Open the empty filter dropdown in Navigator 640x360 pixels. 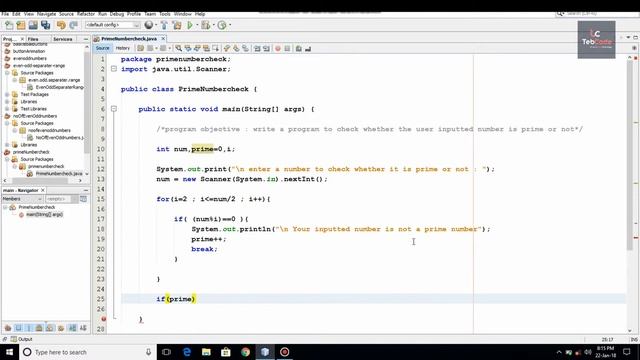click(x=62, y=199)
